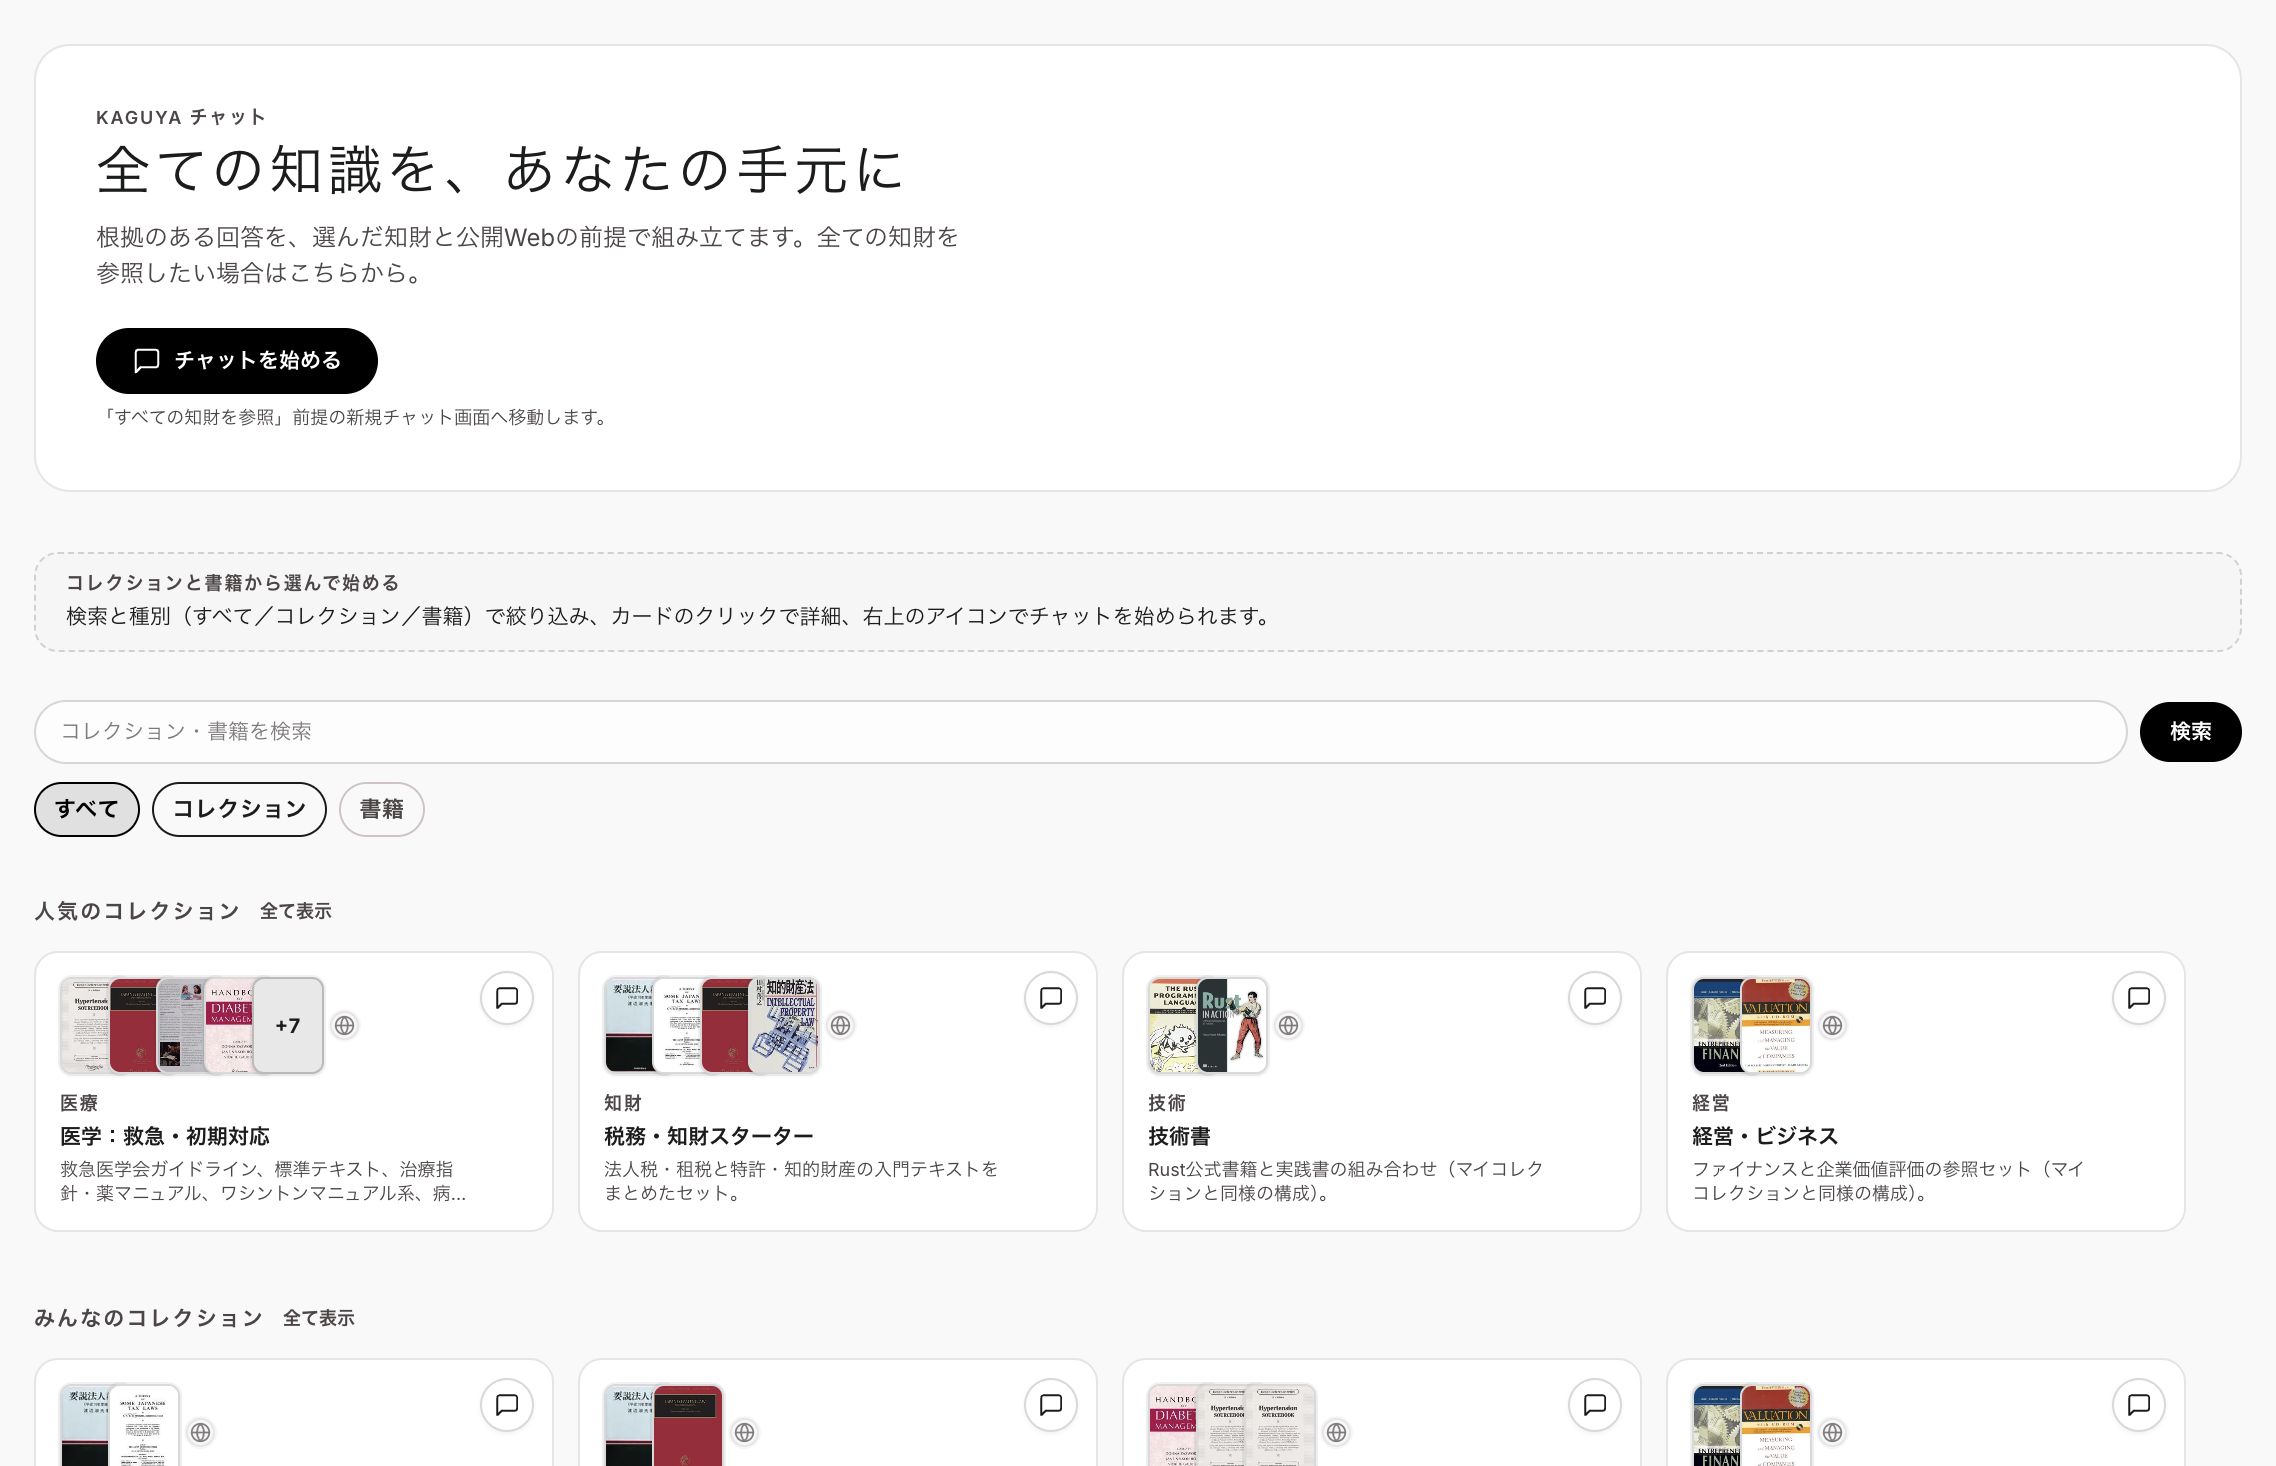2276x1466 pixels.
Task: Open 全て表示 next to 人気のコレクション
Action: tap(296, 911)
